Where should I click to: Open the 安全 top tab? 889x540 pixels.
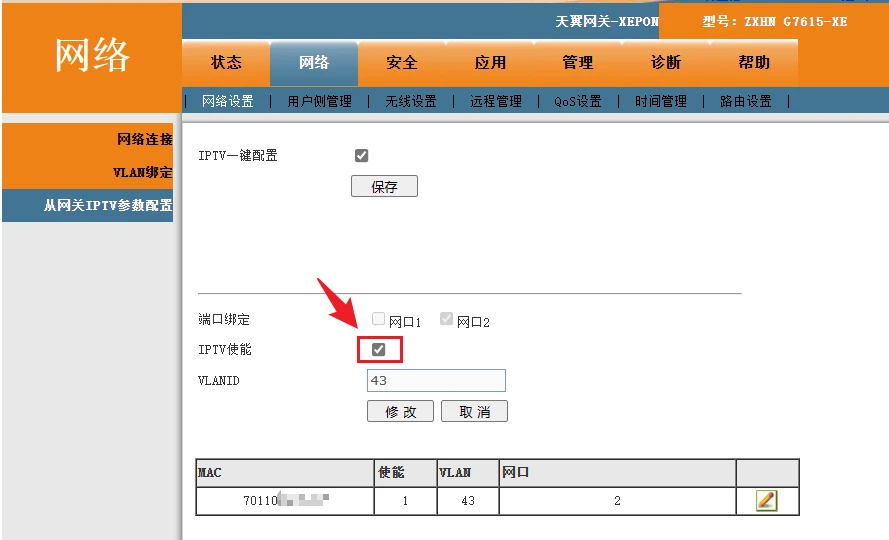(402, 62)
